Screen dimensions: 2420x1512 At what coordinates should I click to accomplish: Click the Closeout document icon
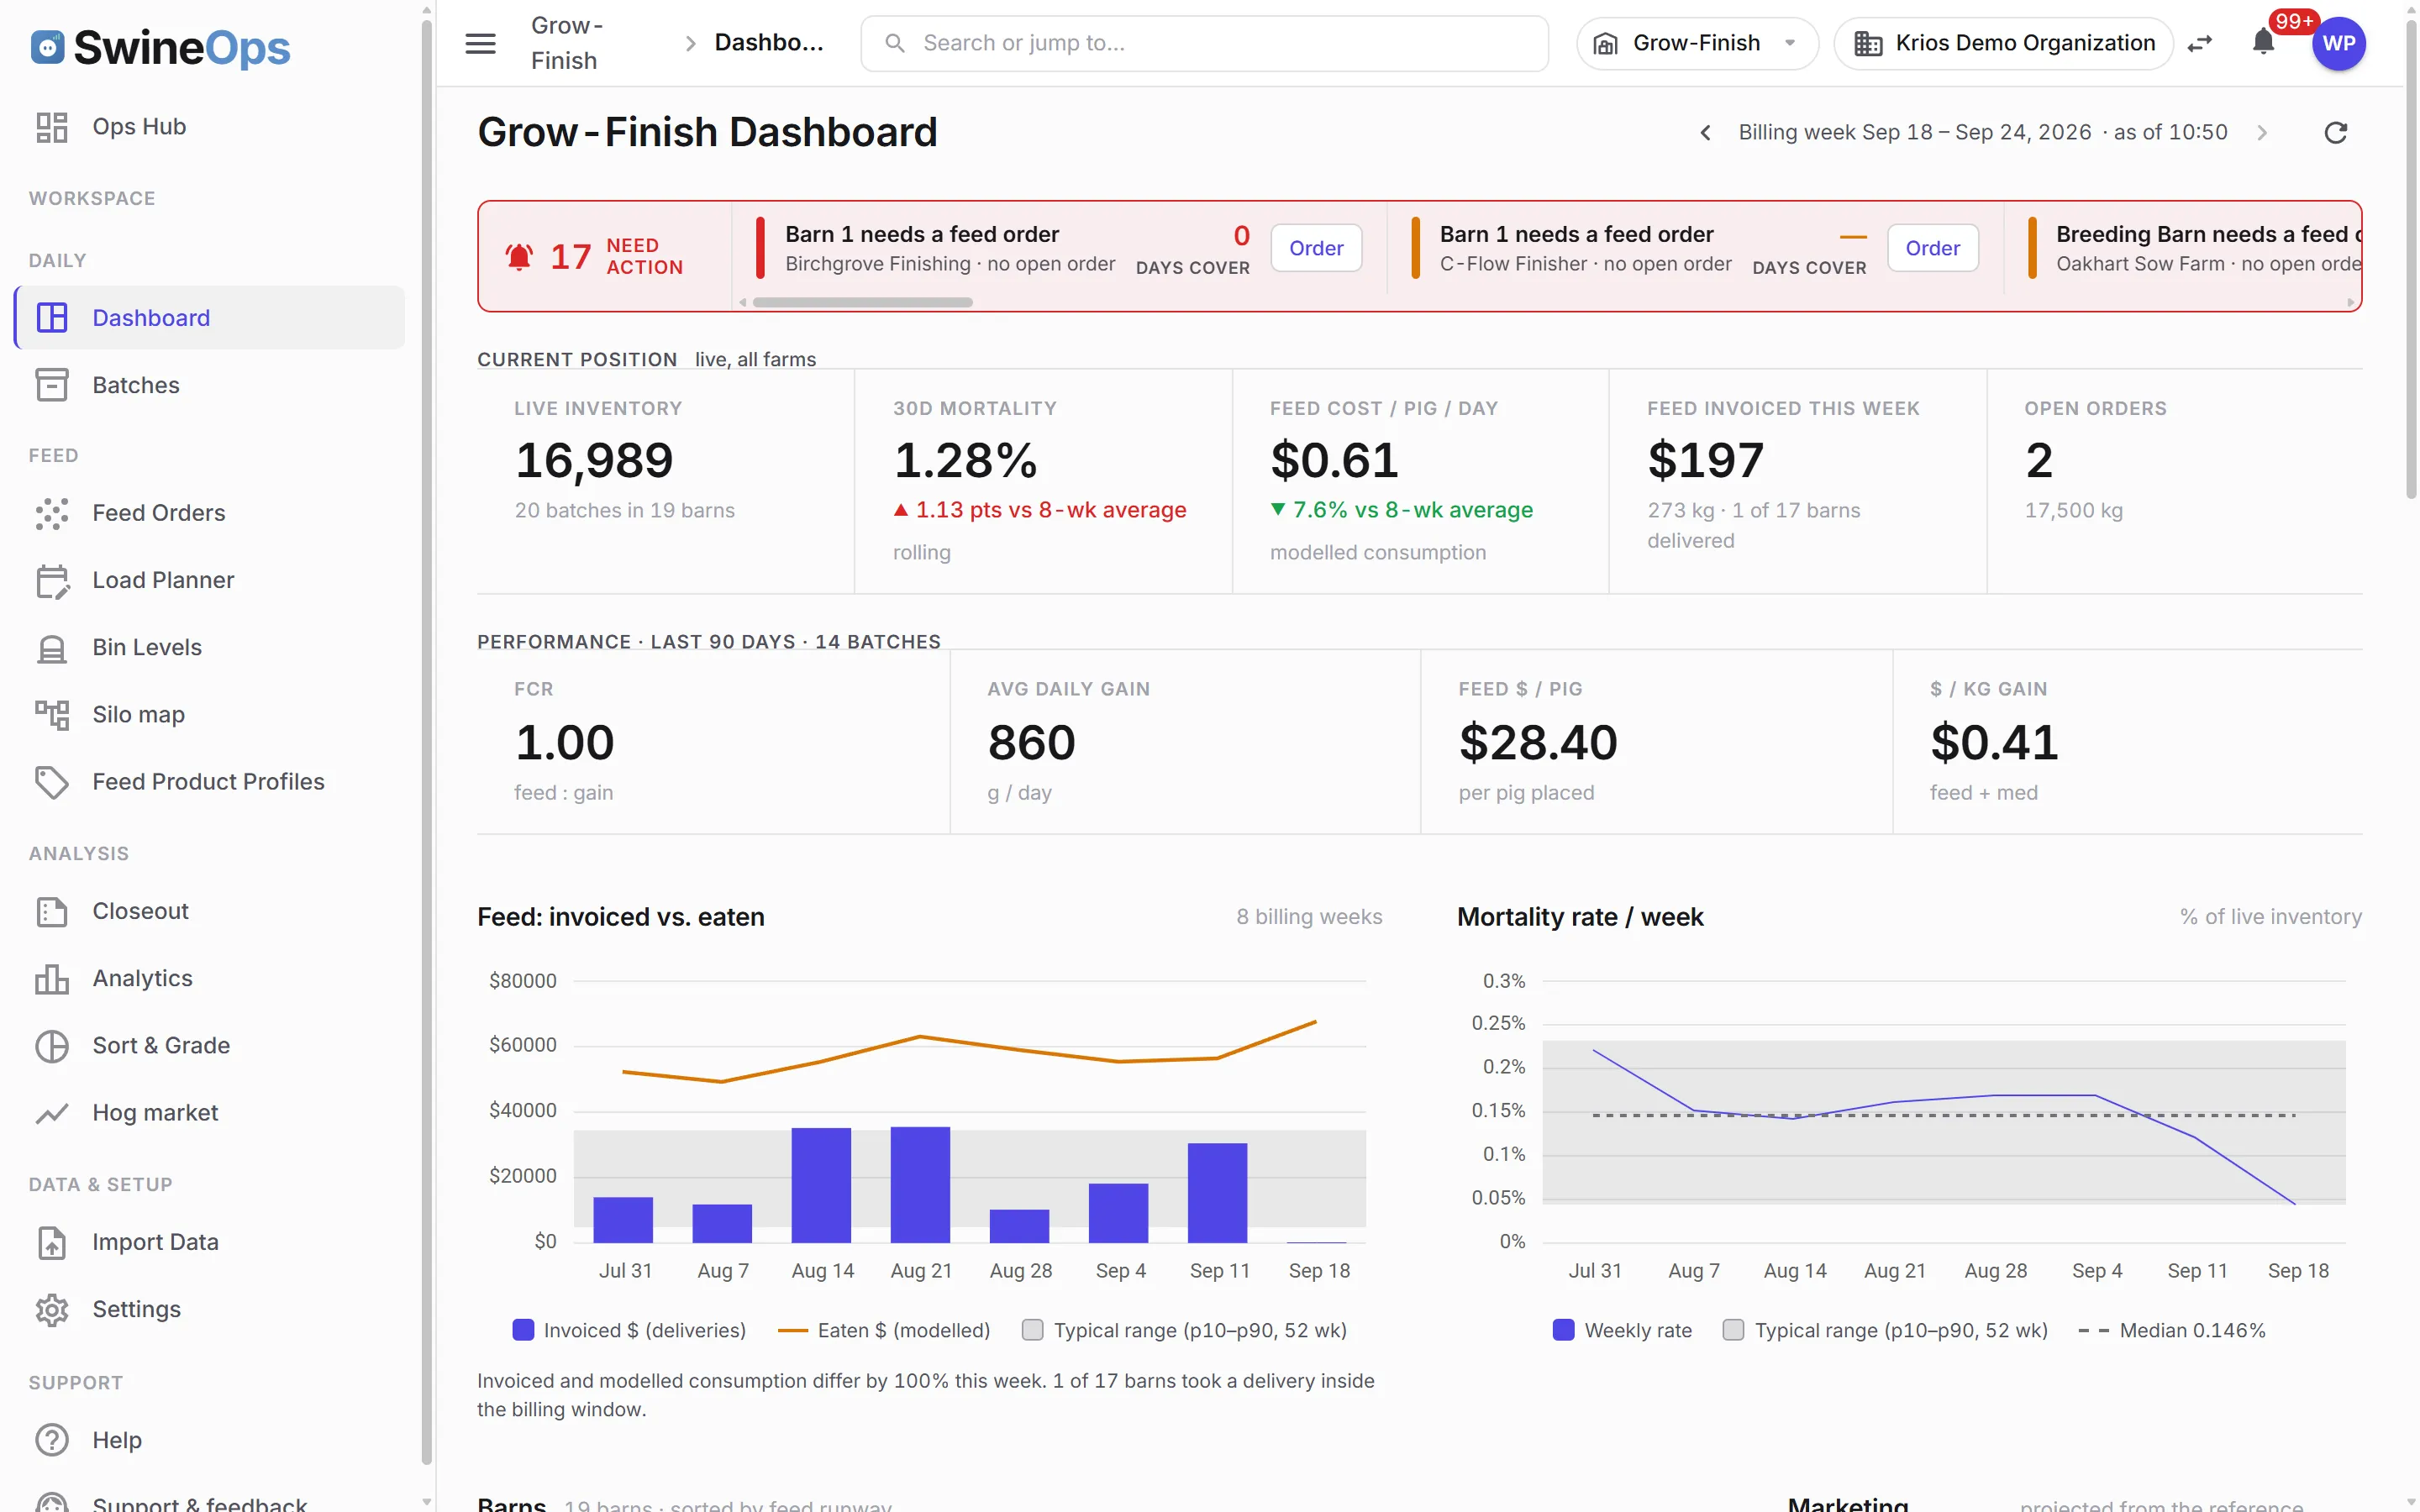[52, 911]
